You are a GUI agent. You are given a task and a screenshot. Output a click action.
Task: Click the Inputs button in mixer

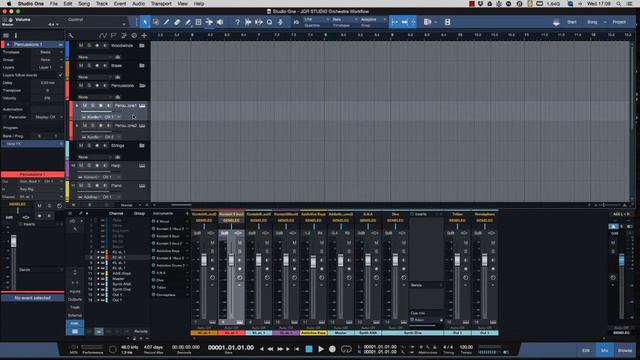tap(75, 291)
